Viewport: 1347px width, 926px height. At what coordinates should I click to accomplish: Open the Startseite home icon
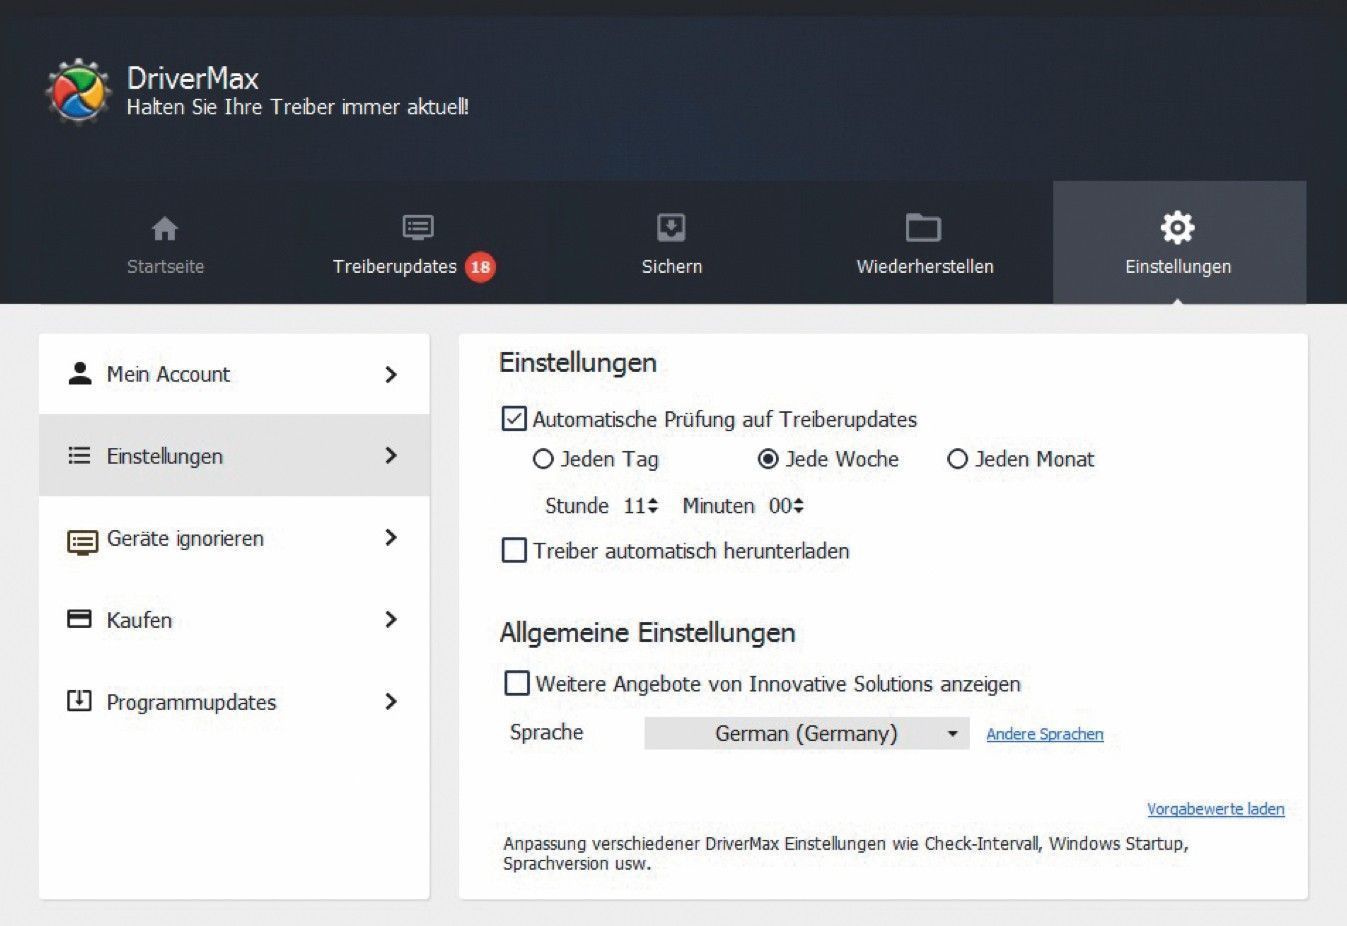(165, 229)
